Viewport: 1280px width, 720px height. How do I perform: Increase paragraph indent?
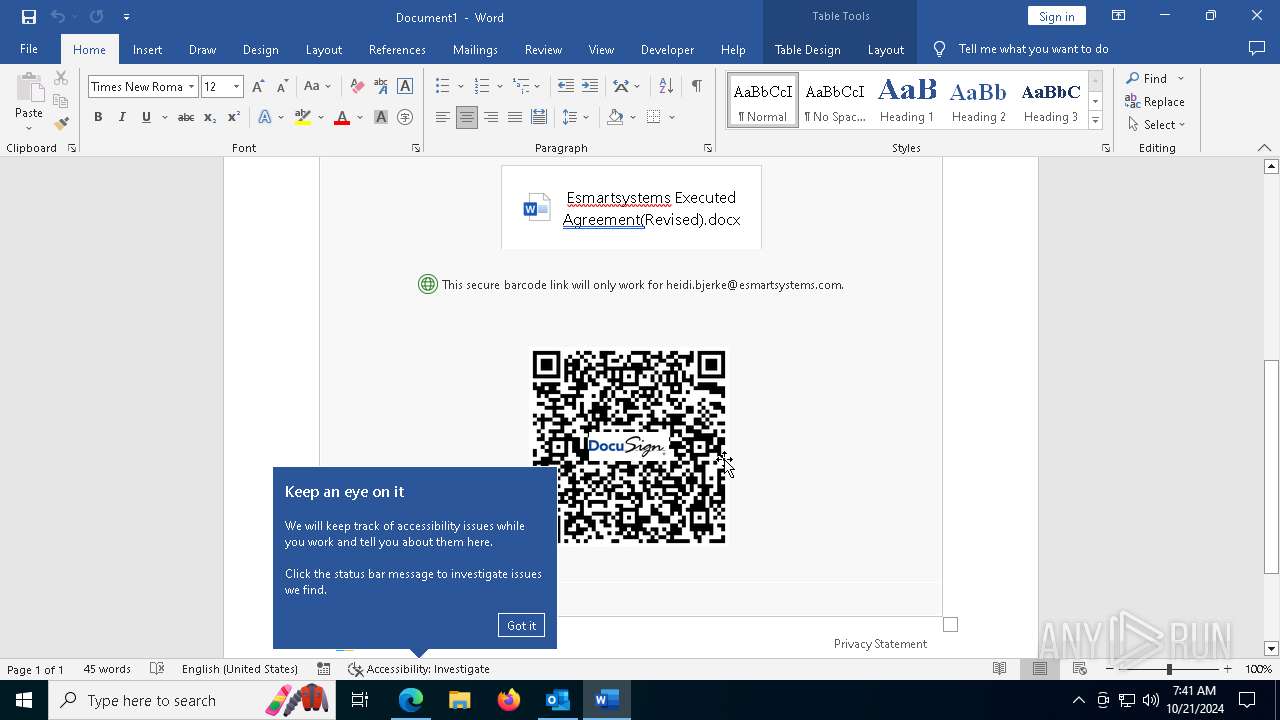(590, 87)
